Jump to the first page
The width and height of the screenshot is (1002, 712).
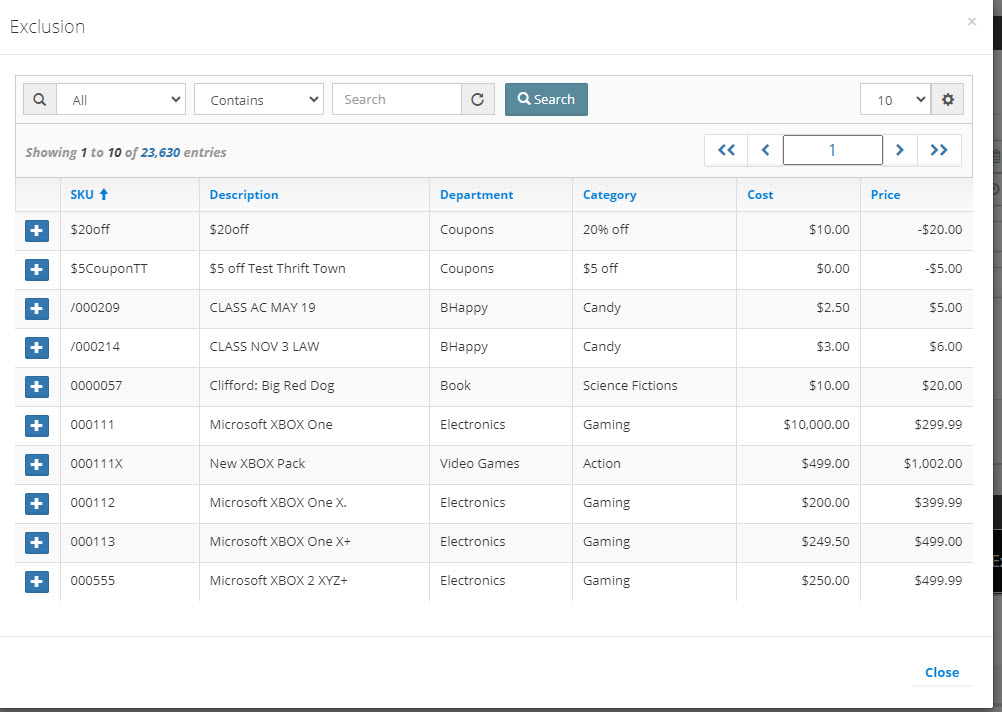(x=726, y=150)
